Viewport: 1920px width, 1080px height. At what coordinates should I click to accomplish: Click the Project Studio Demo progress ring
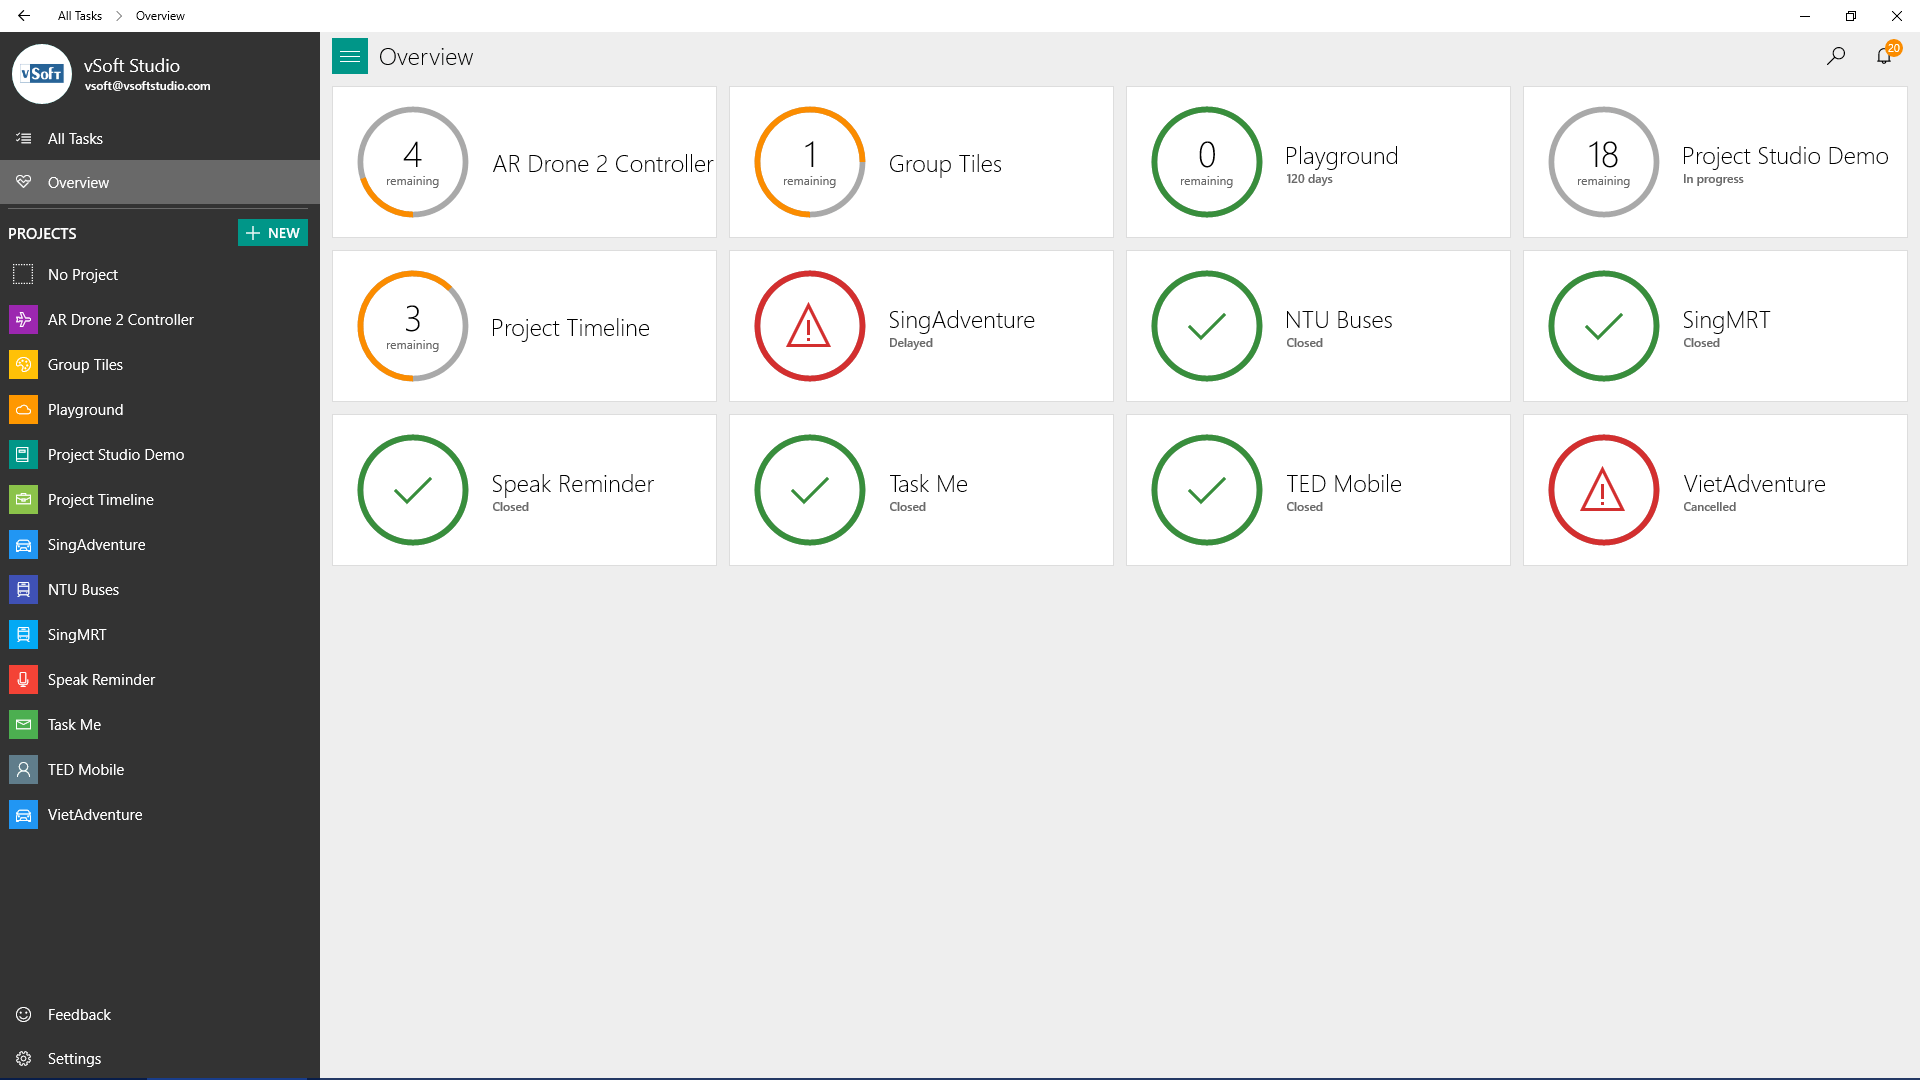(1603, 162)
